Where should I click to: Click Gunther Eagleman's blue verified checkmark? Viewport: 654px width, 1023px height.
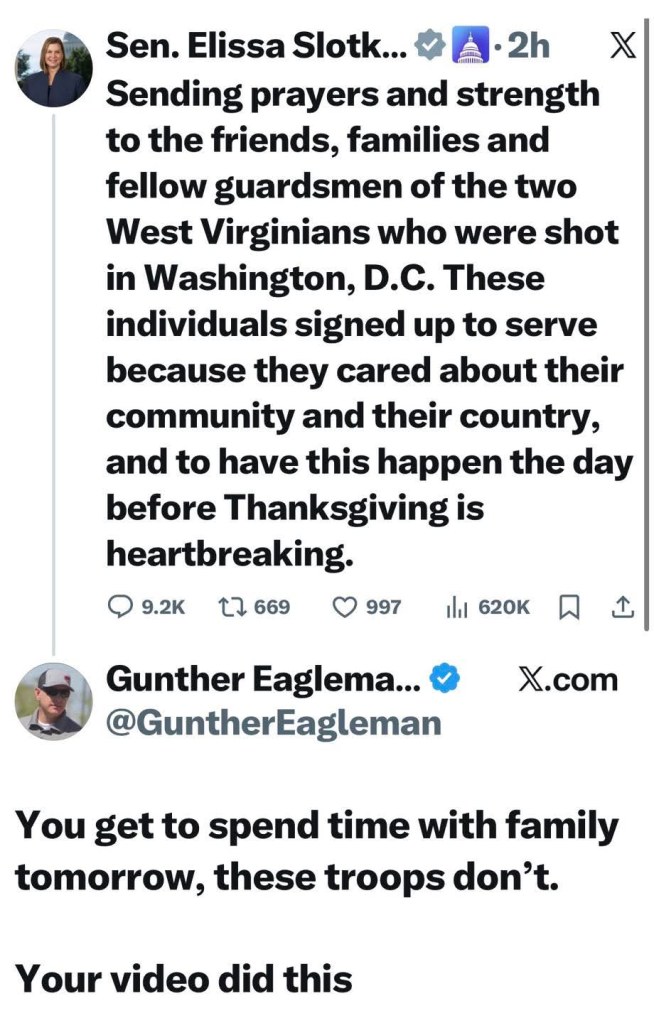tap(444, 680)
